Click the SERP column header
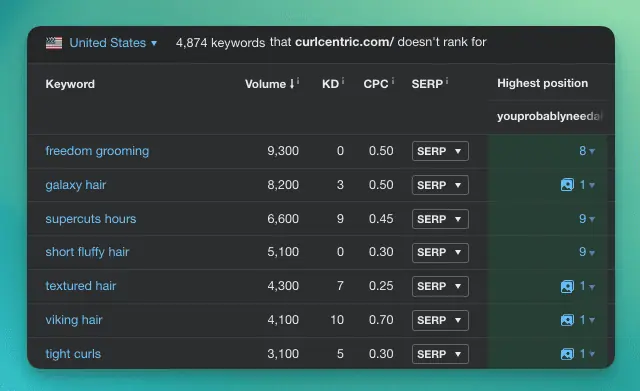 click(427, 84)
